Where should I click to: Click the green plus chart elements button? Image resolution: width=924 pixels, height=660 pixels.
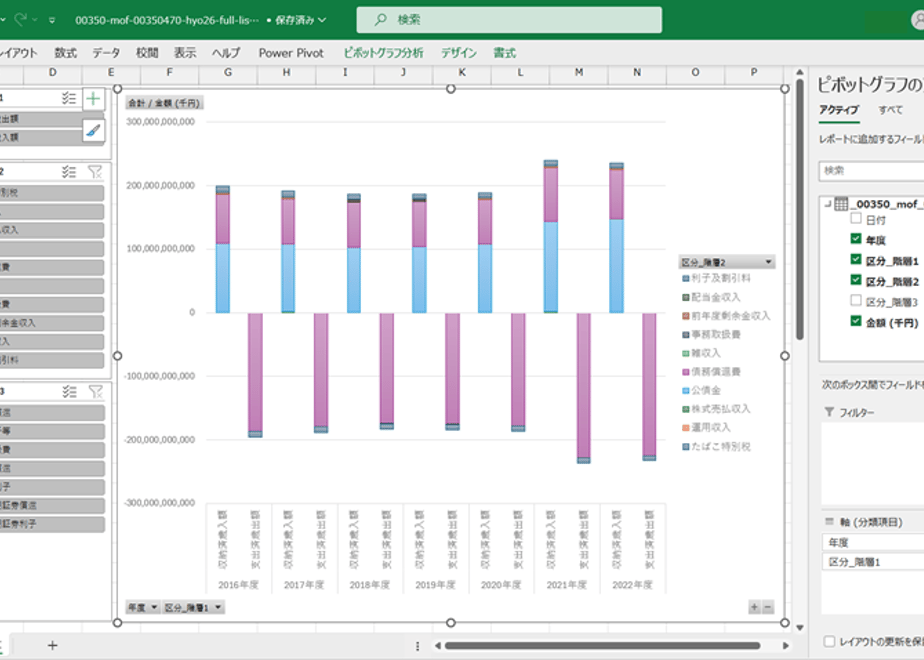pyautogui.click(x=93, y=99)
